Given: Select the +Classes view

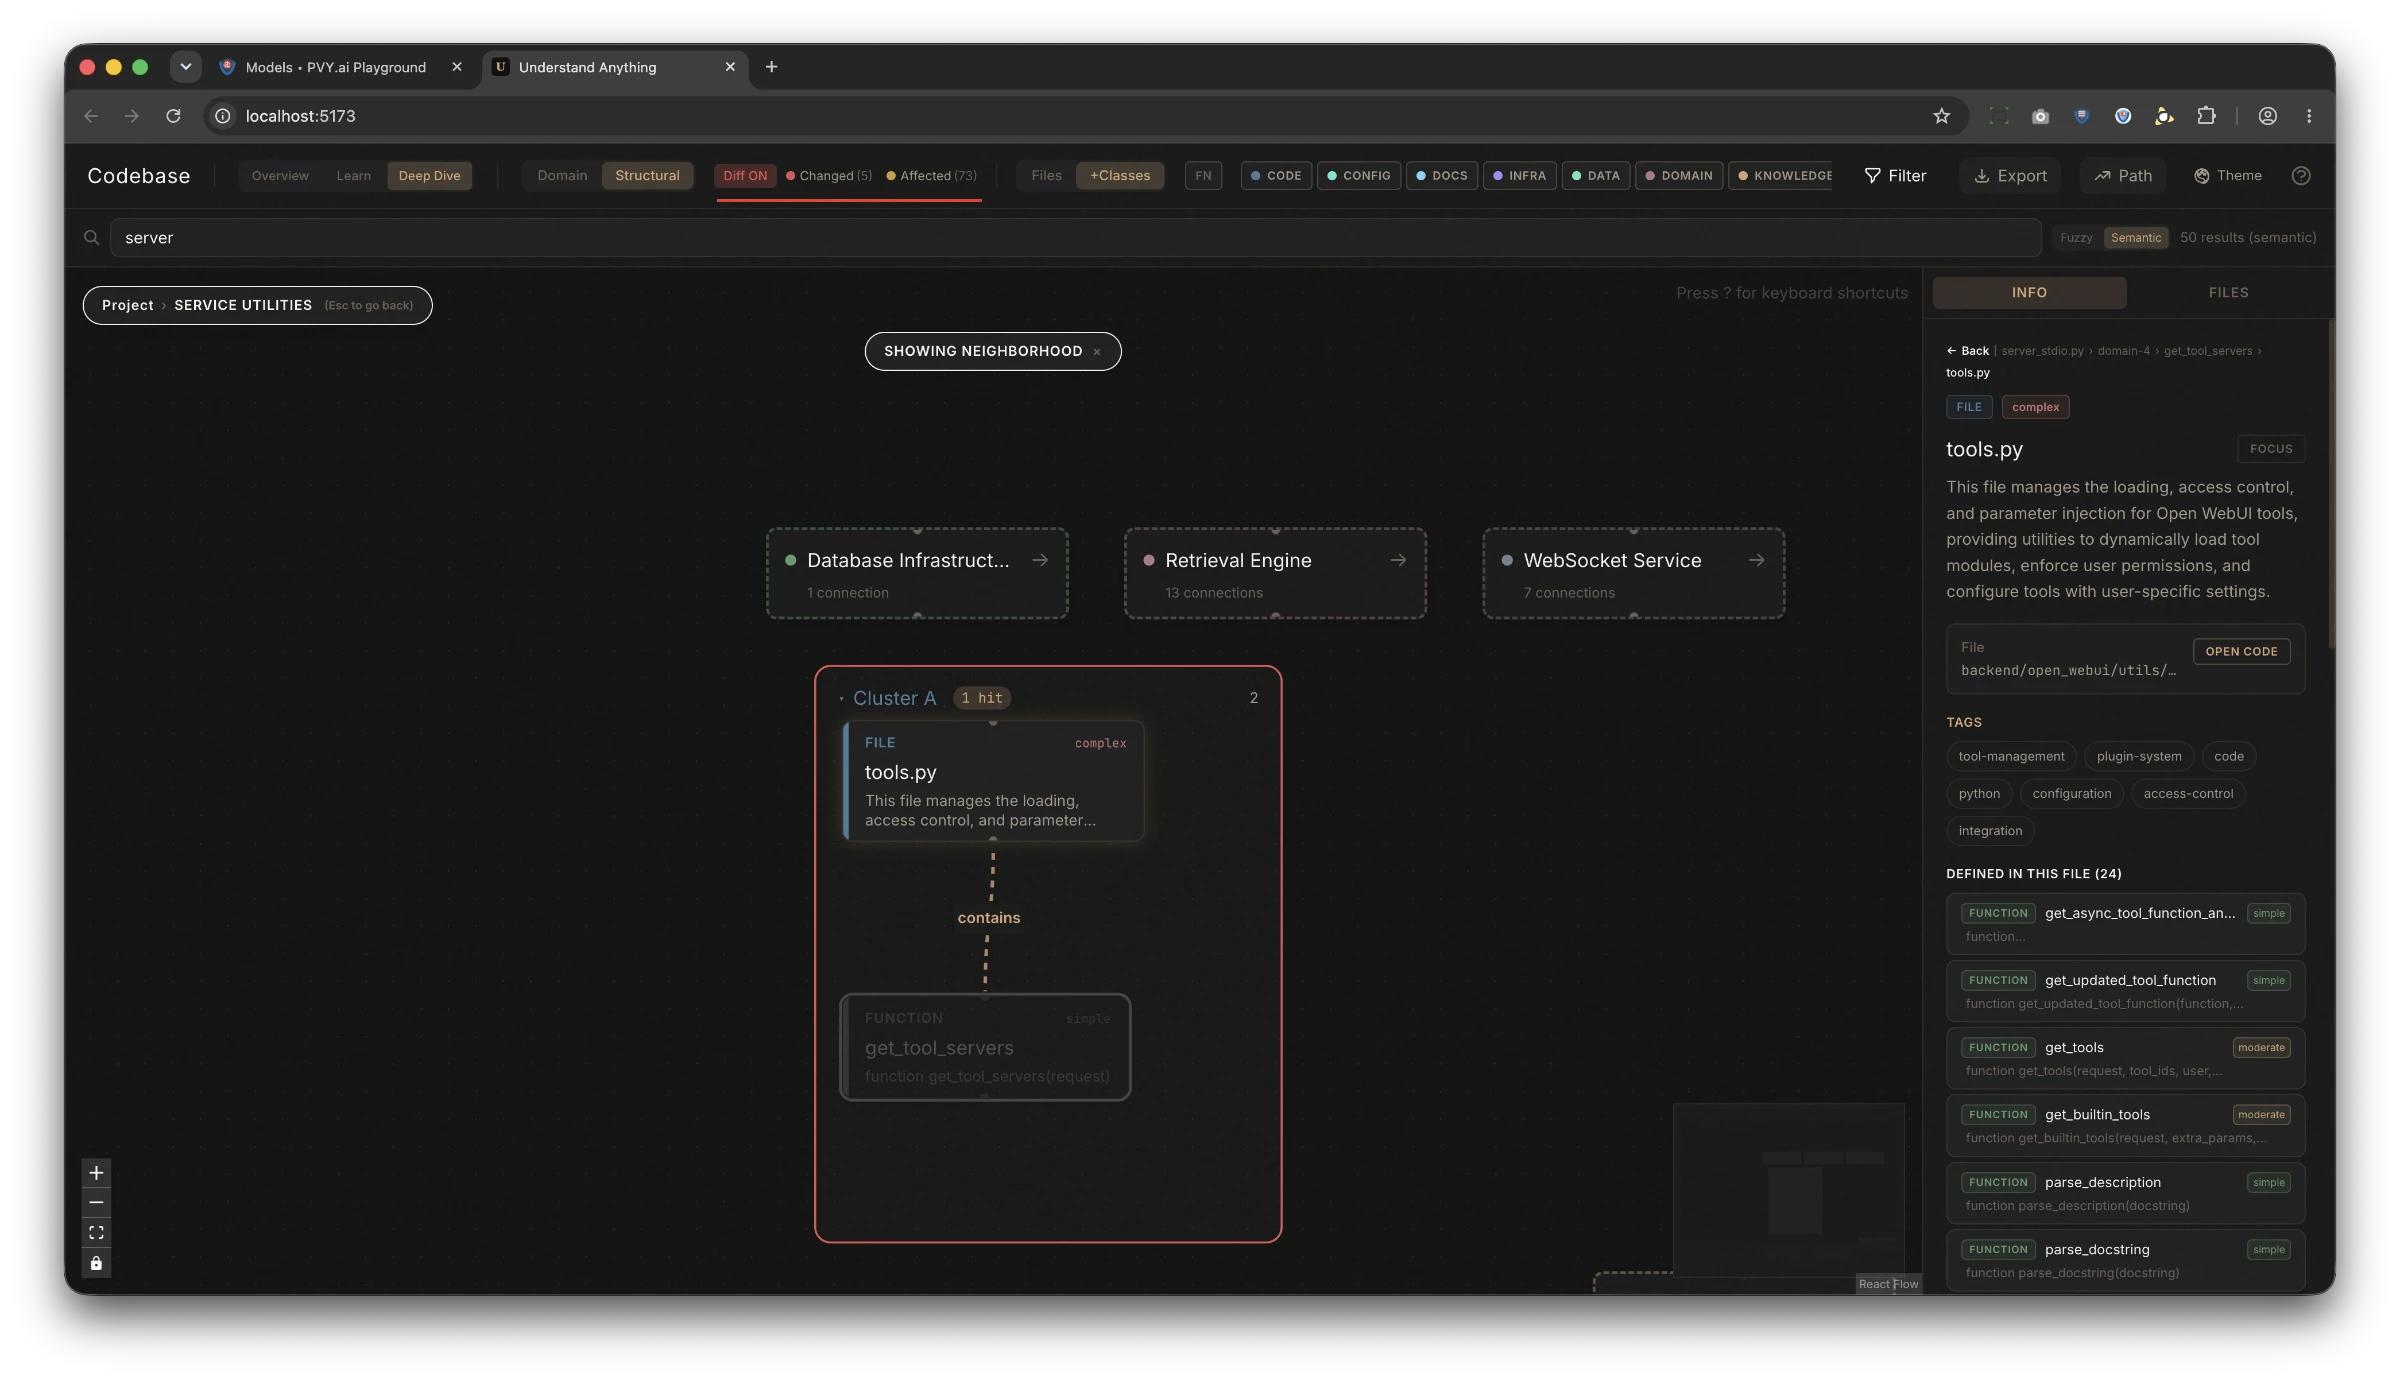Looking at the screenshot, I should click(1120, 176).
